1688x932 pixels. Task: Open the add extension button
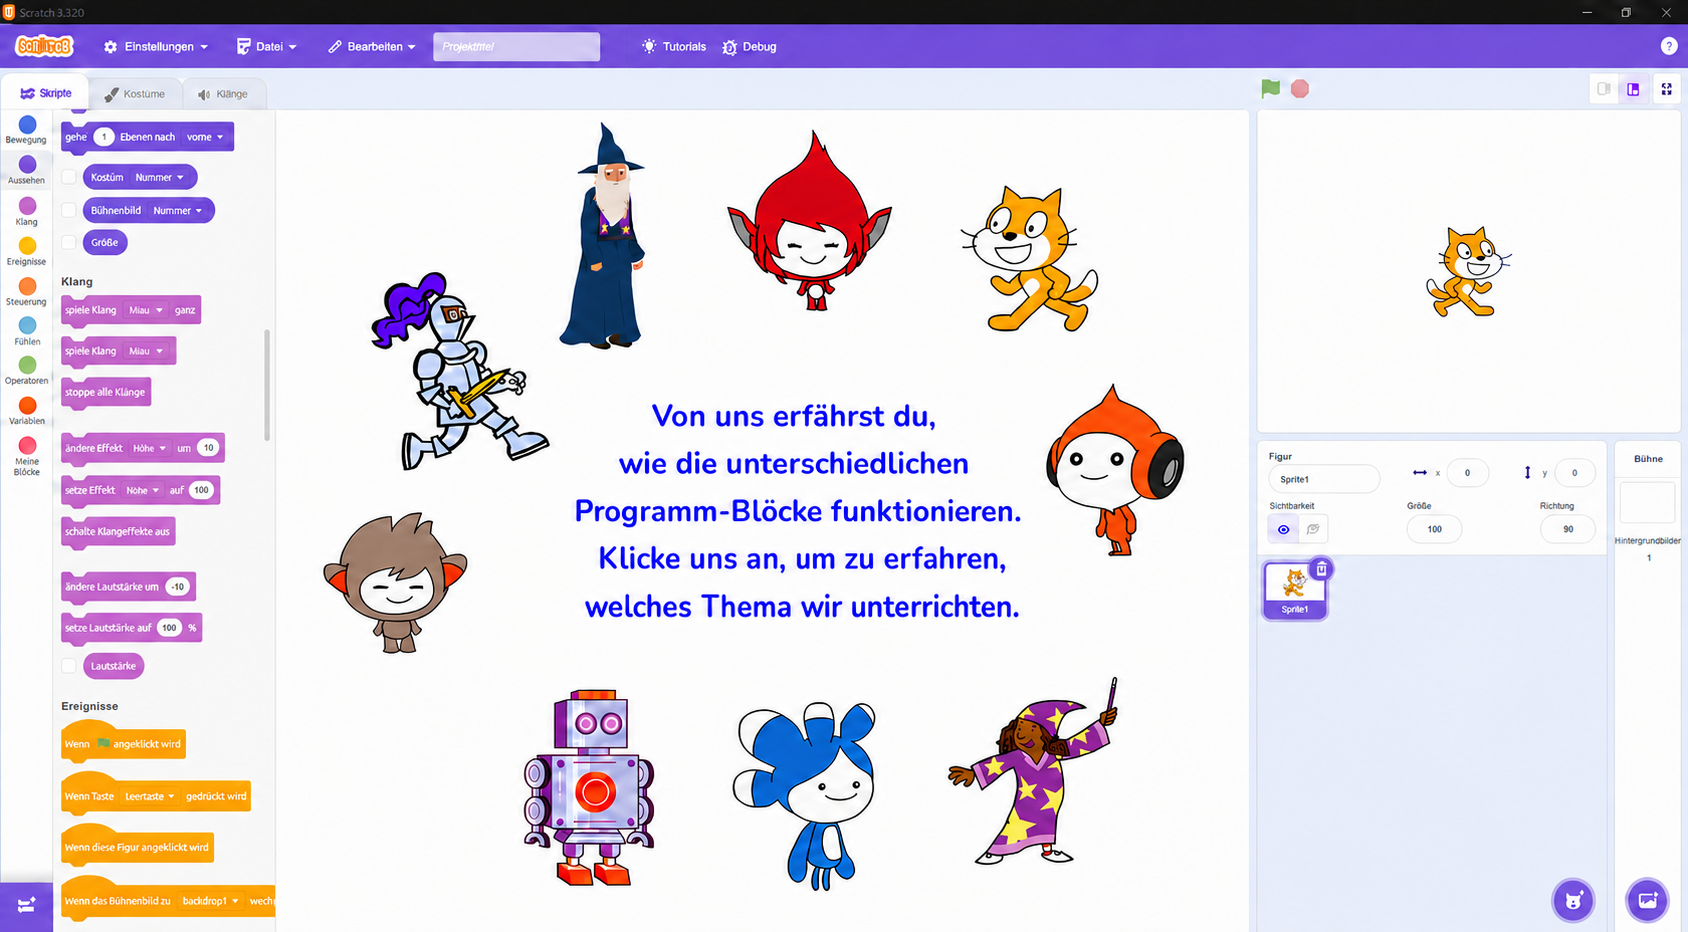tap(26, 906)
